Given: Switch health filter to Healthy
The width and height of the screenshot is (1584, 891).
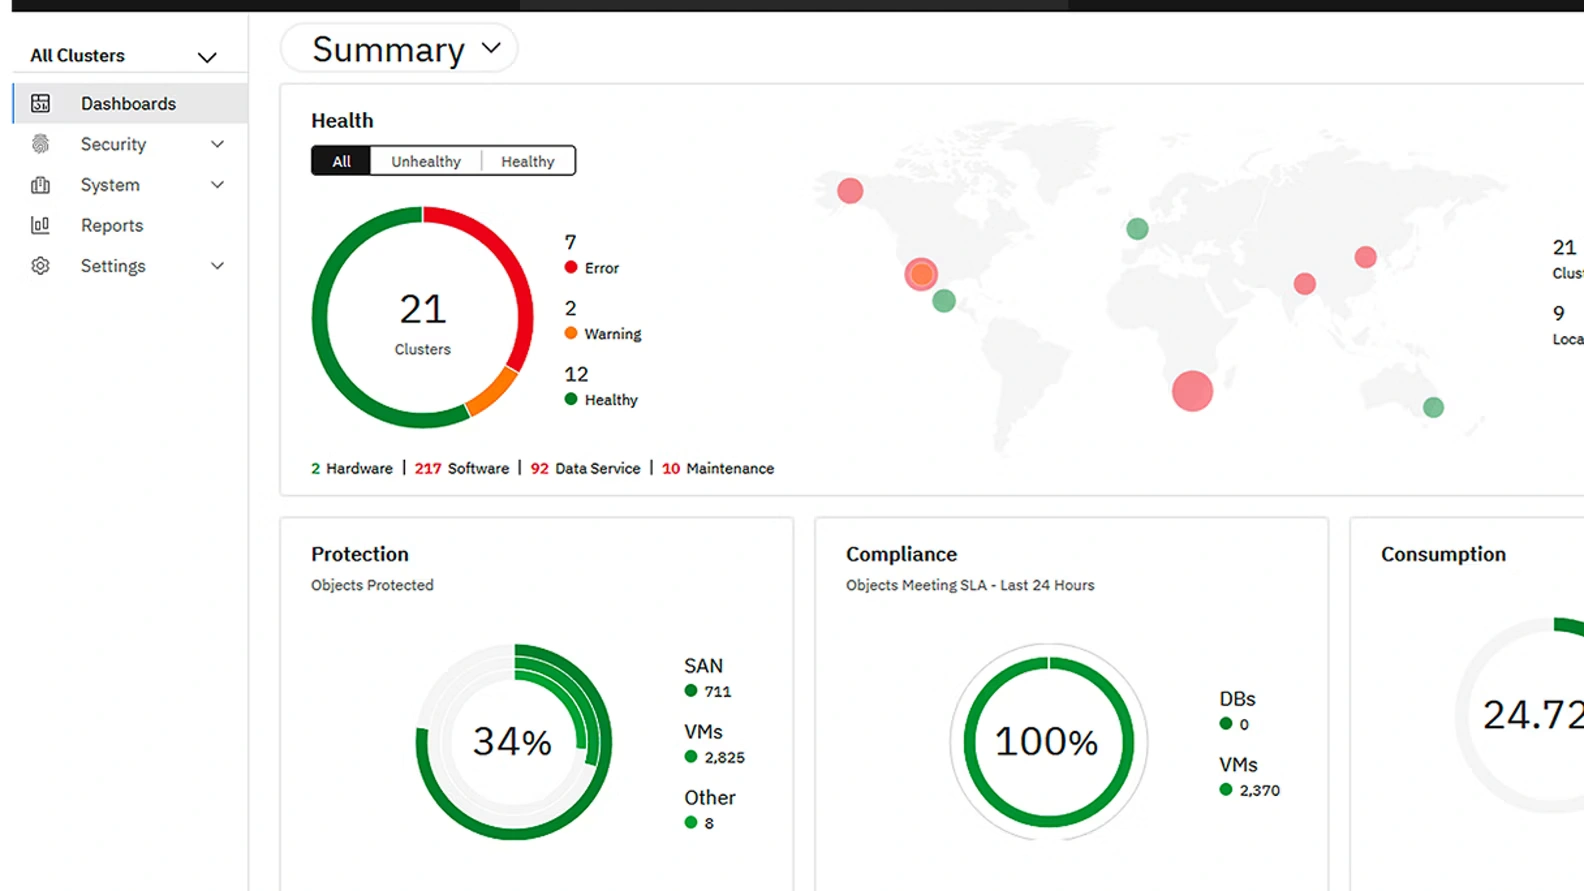Looking at the screenshot, I should (527, 161).
